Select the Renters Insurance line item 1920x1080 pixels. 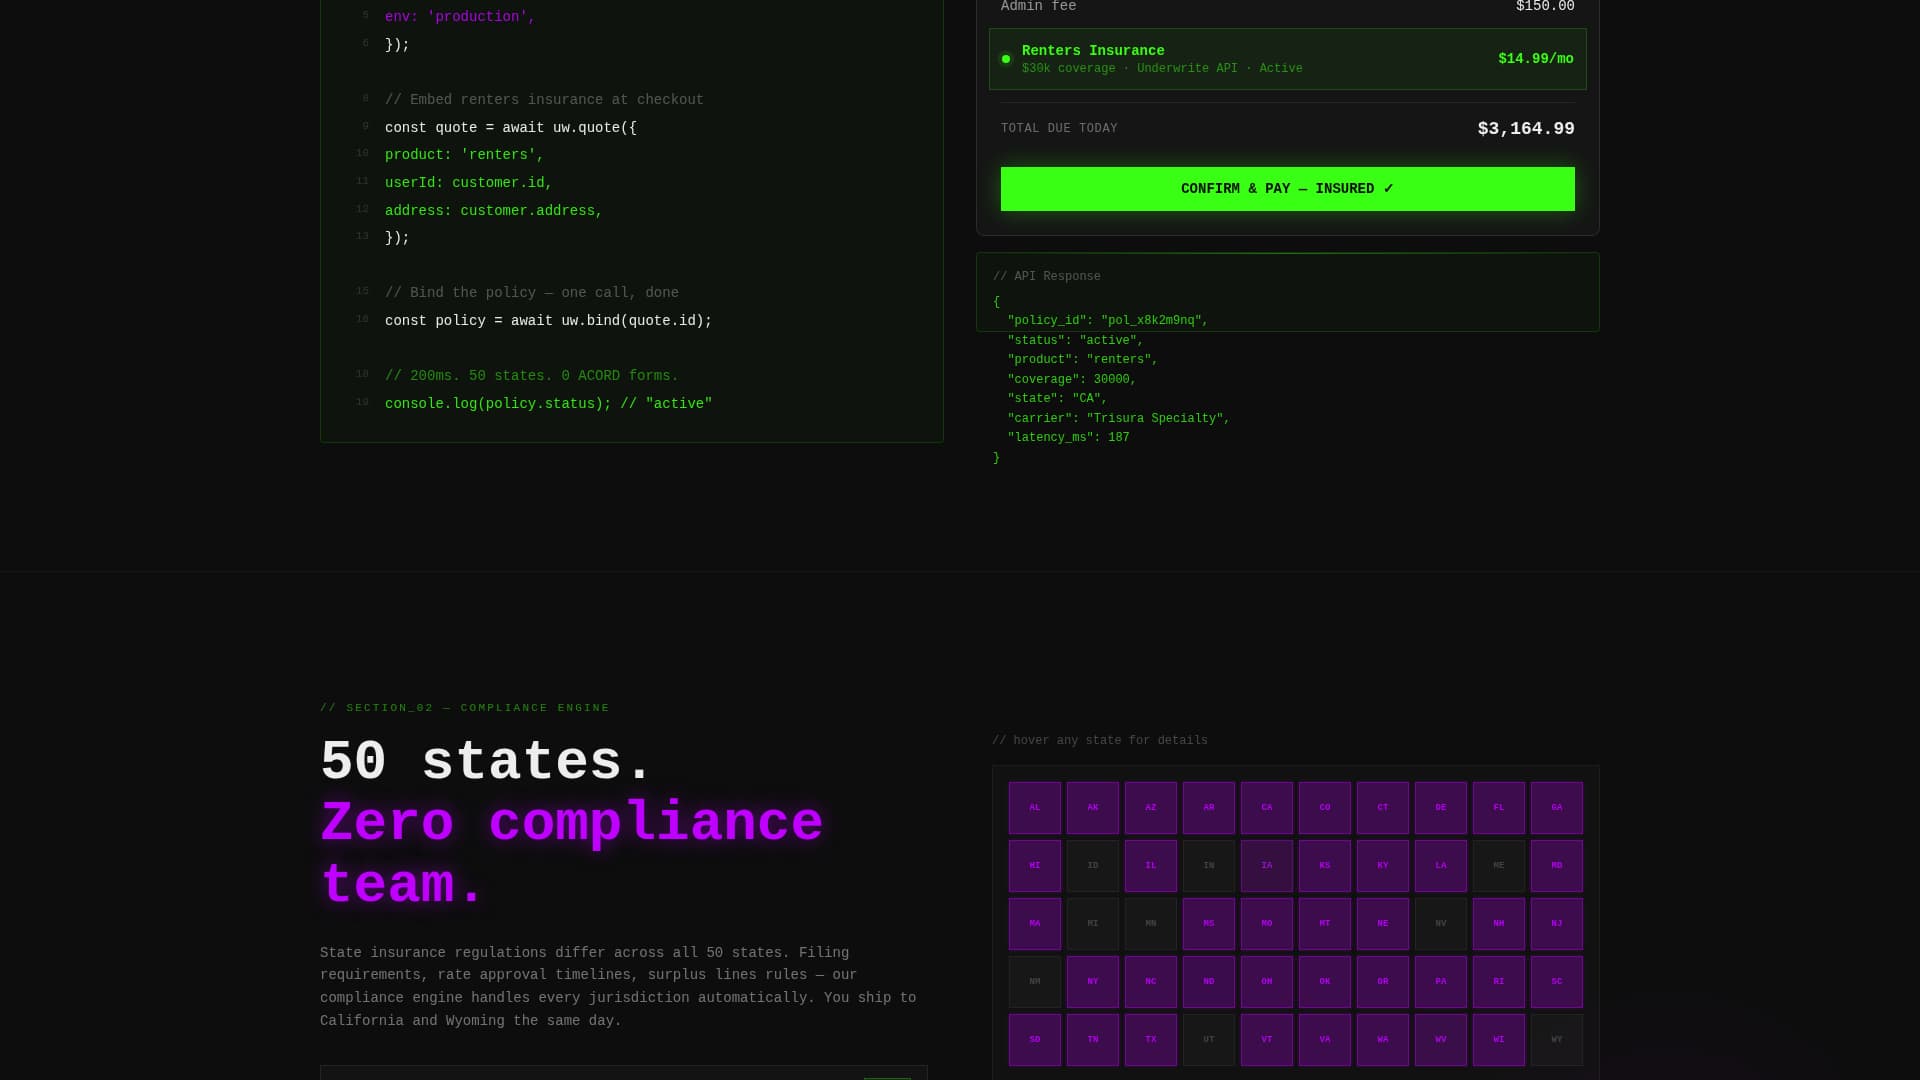click(1287, 59)
